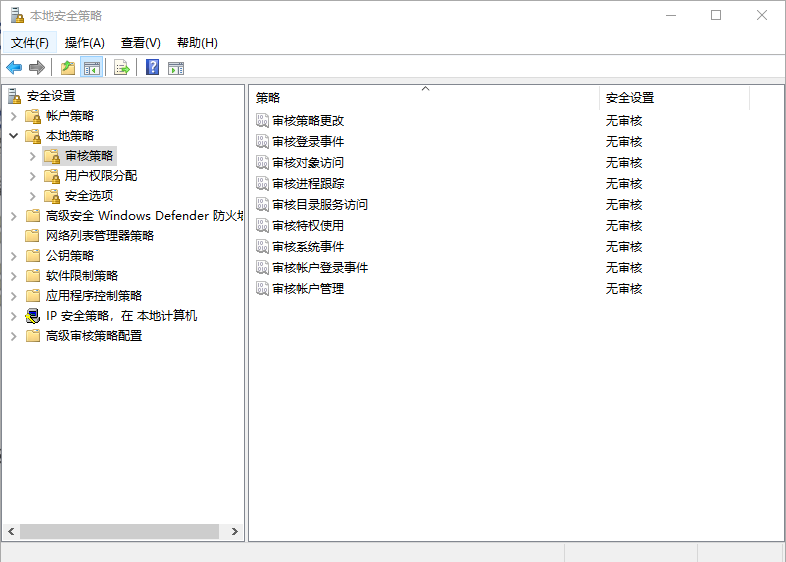Click the 审核帐户登录事件 policy icon
Screen dimensions: 786x562
coord(262,268)
